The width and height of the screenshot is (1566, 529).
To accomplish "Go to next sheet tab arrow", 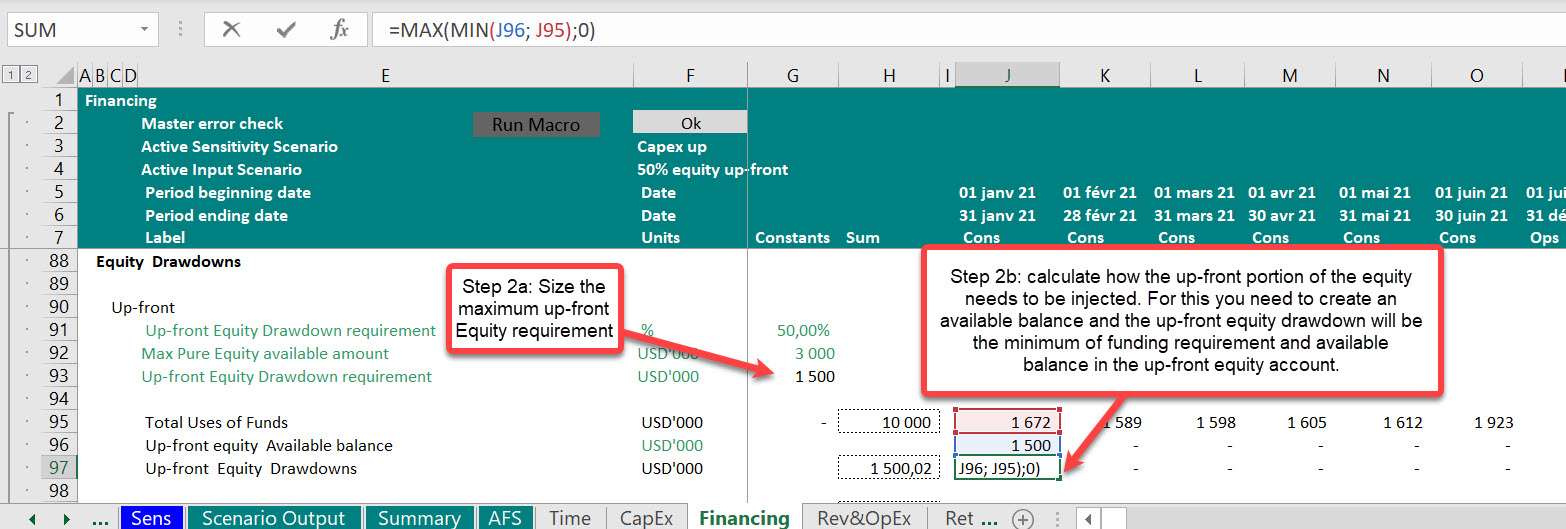I will 67,518.
